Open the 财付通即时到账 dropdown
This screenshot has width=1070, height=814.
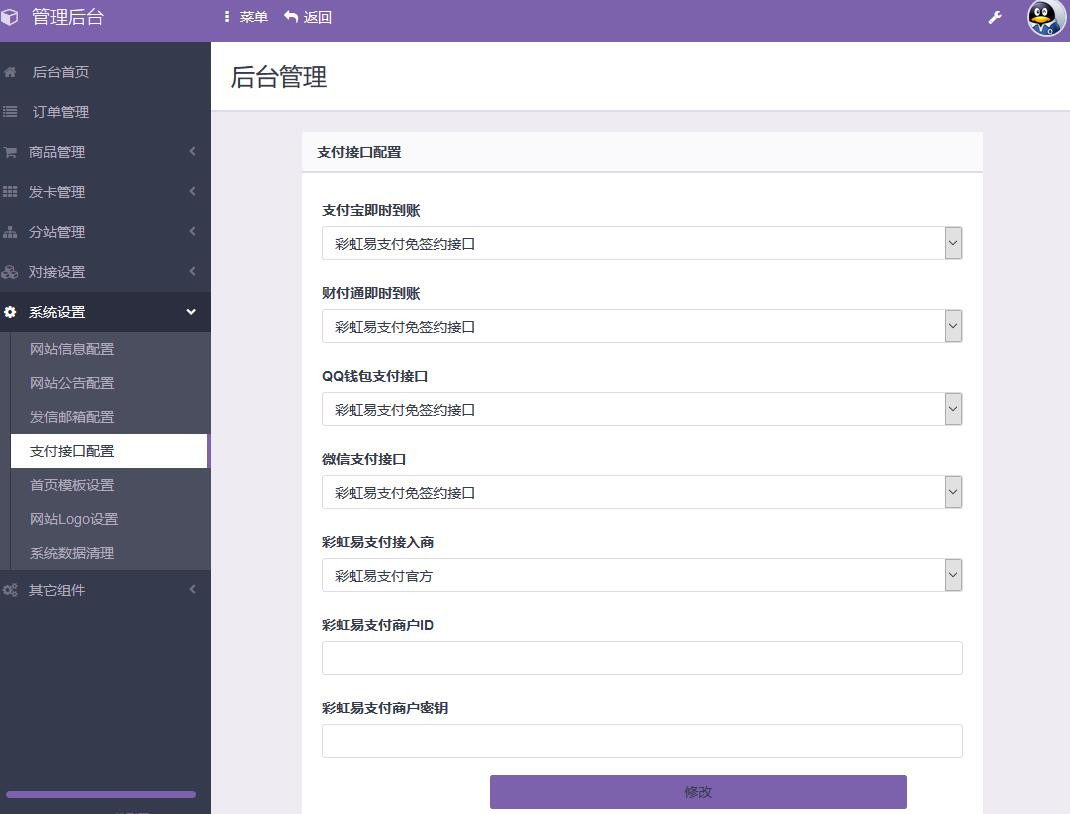click(641, 326)
